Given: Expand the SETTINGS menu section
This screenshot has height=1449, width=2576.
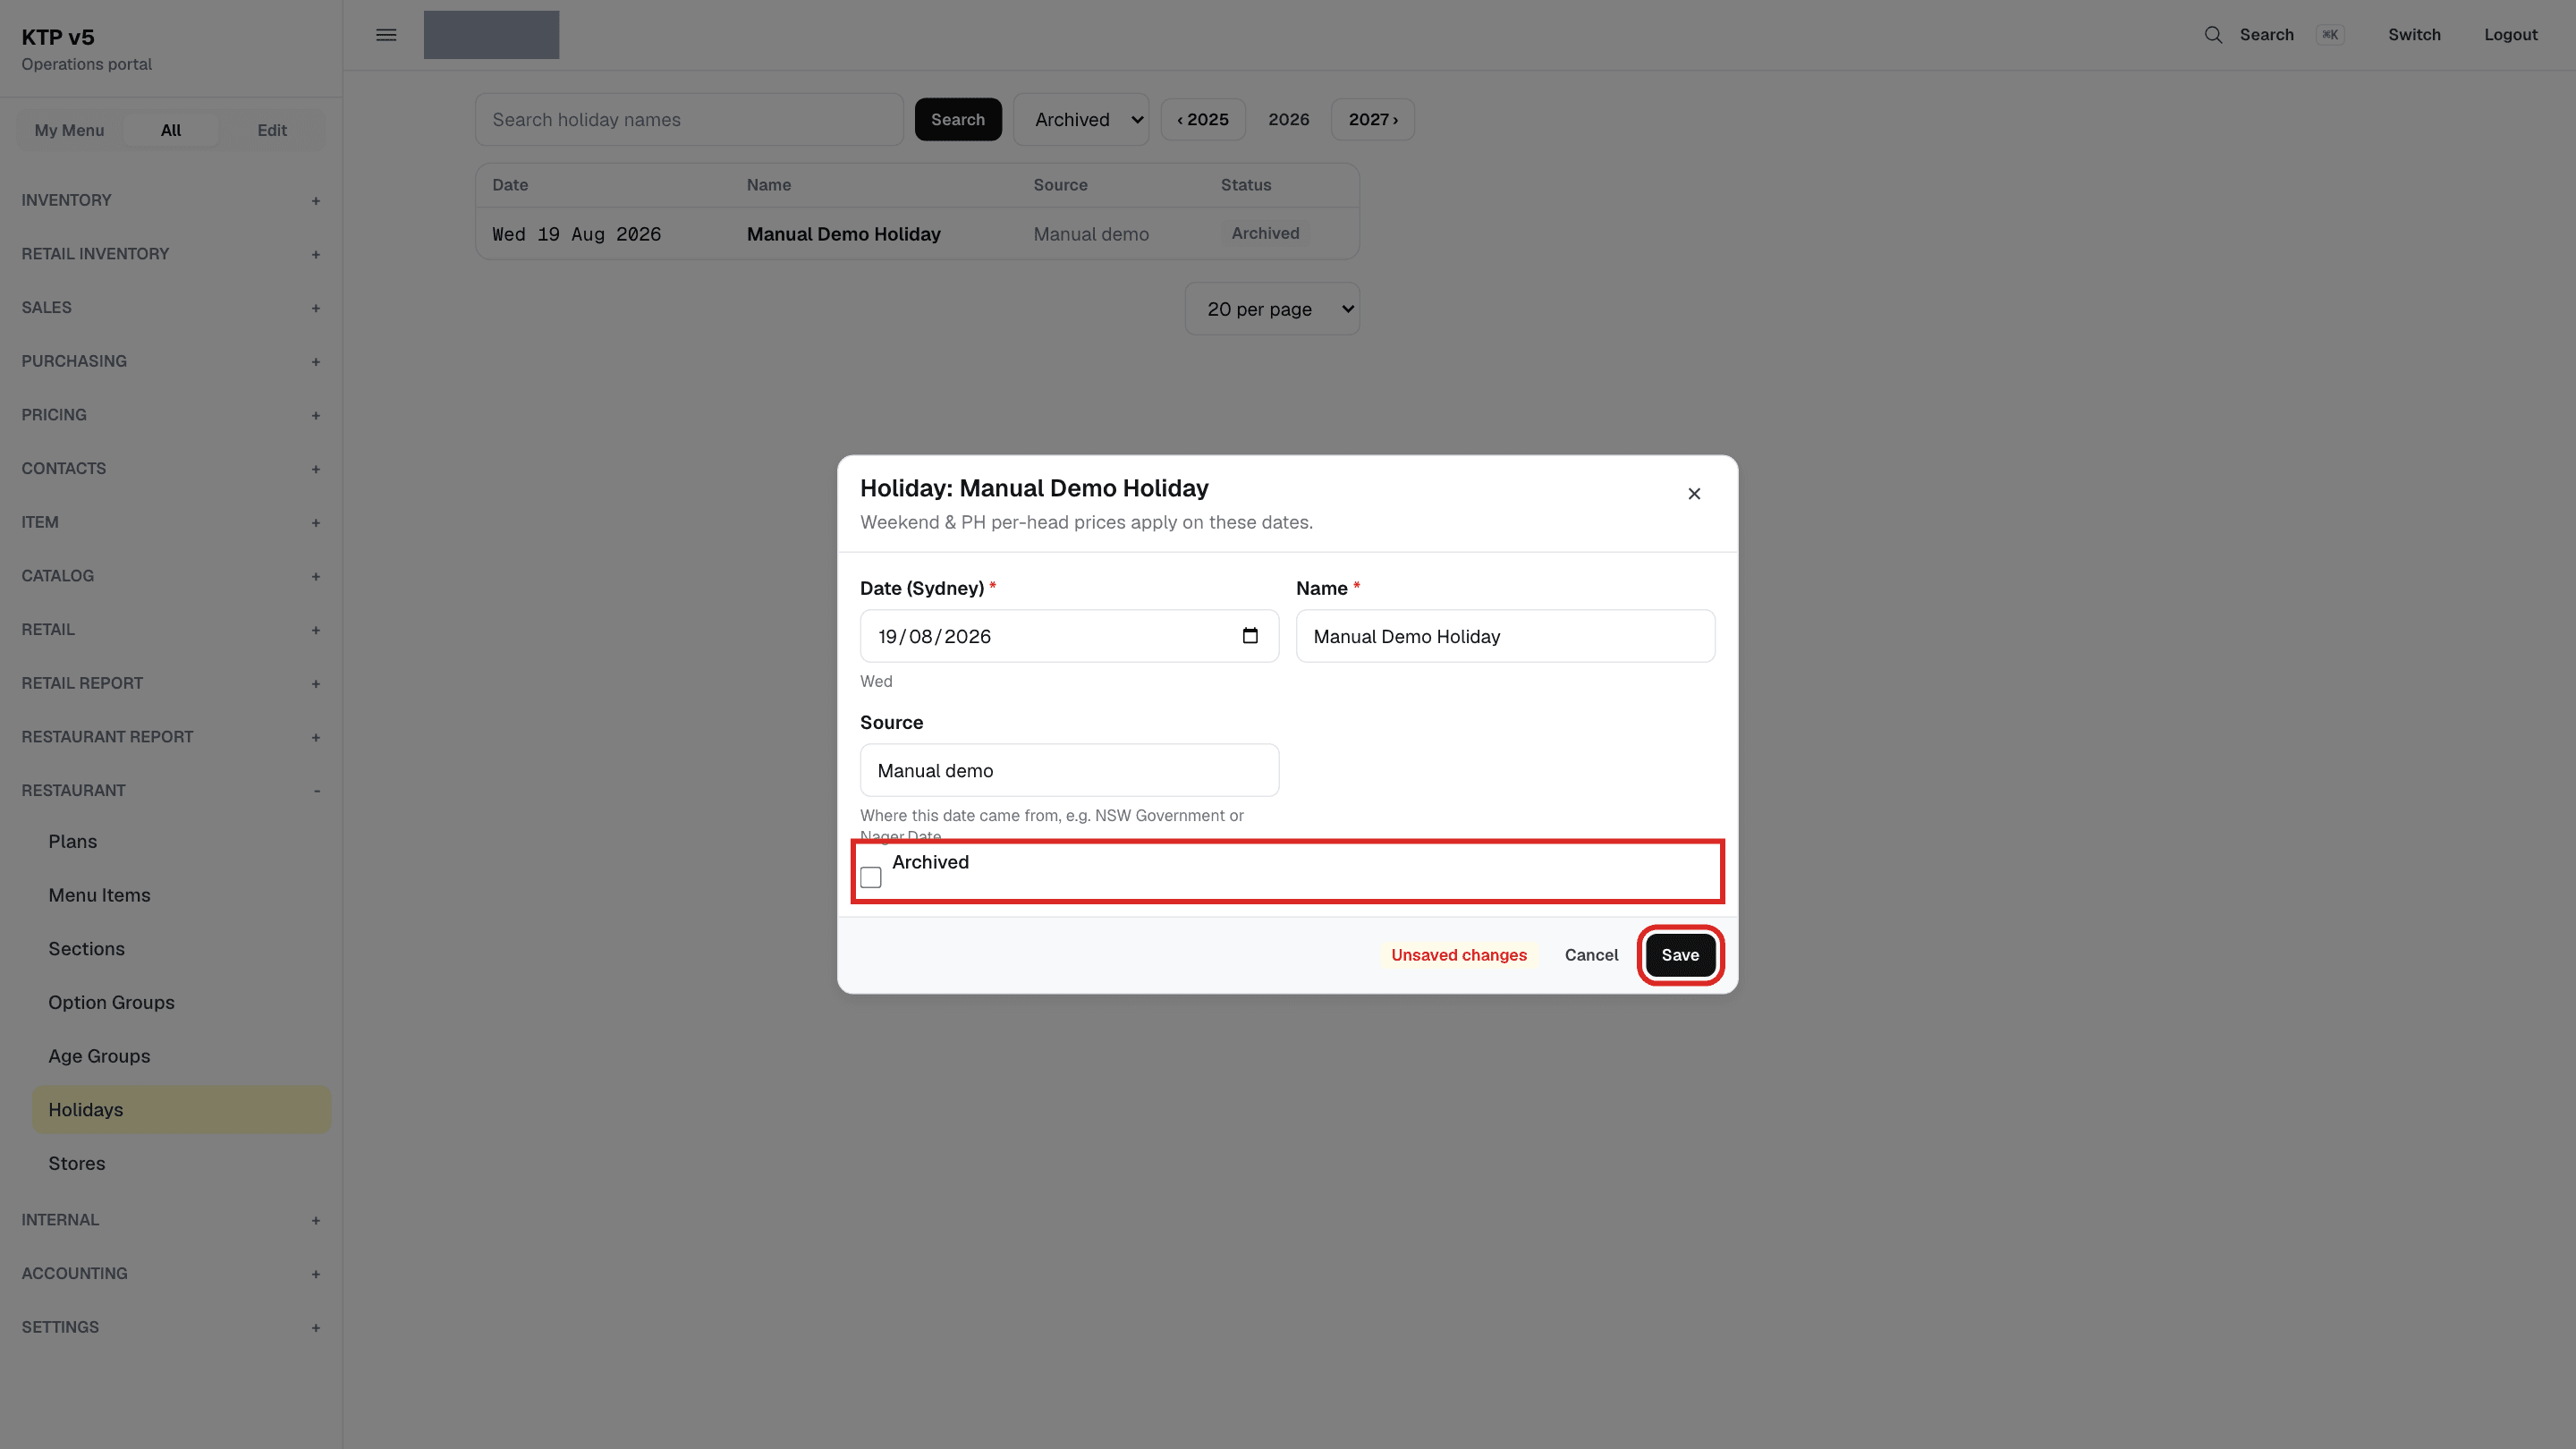Looking at the screenshot, I should (x=171, y=1327).
